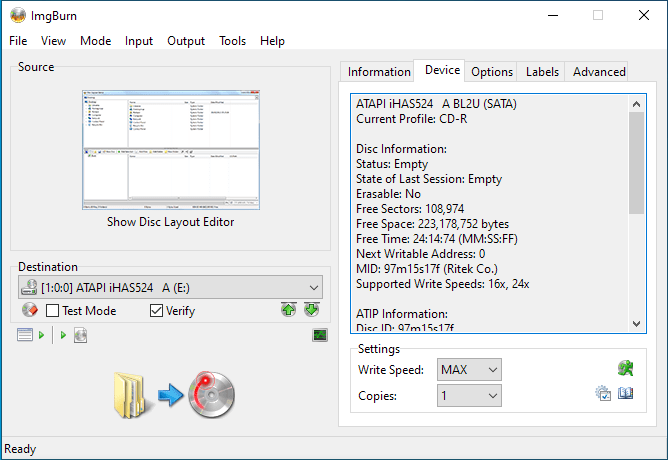
Task: Click the green up-arrow tray icon
Action: point(289,310)
